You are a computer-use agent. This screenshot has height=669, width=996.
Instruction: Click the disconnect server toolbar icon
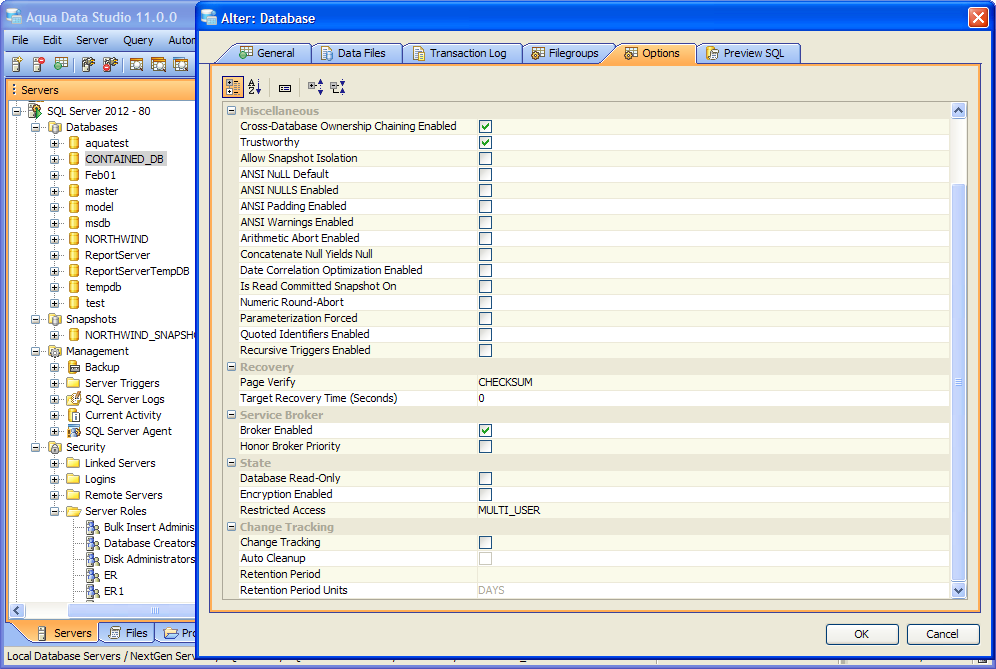[x=111, y=64]
